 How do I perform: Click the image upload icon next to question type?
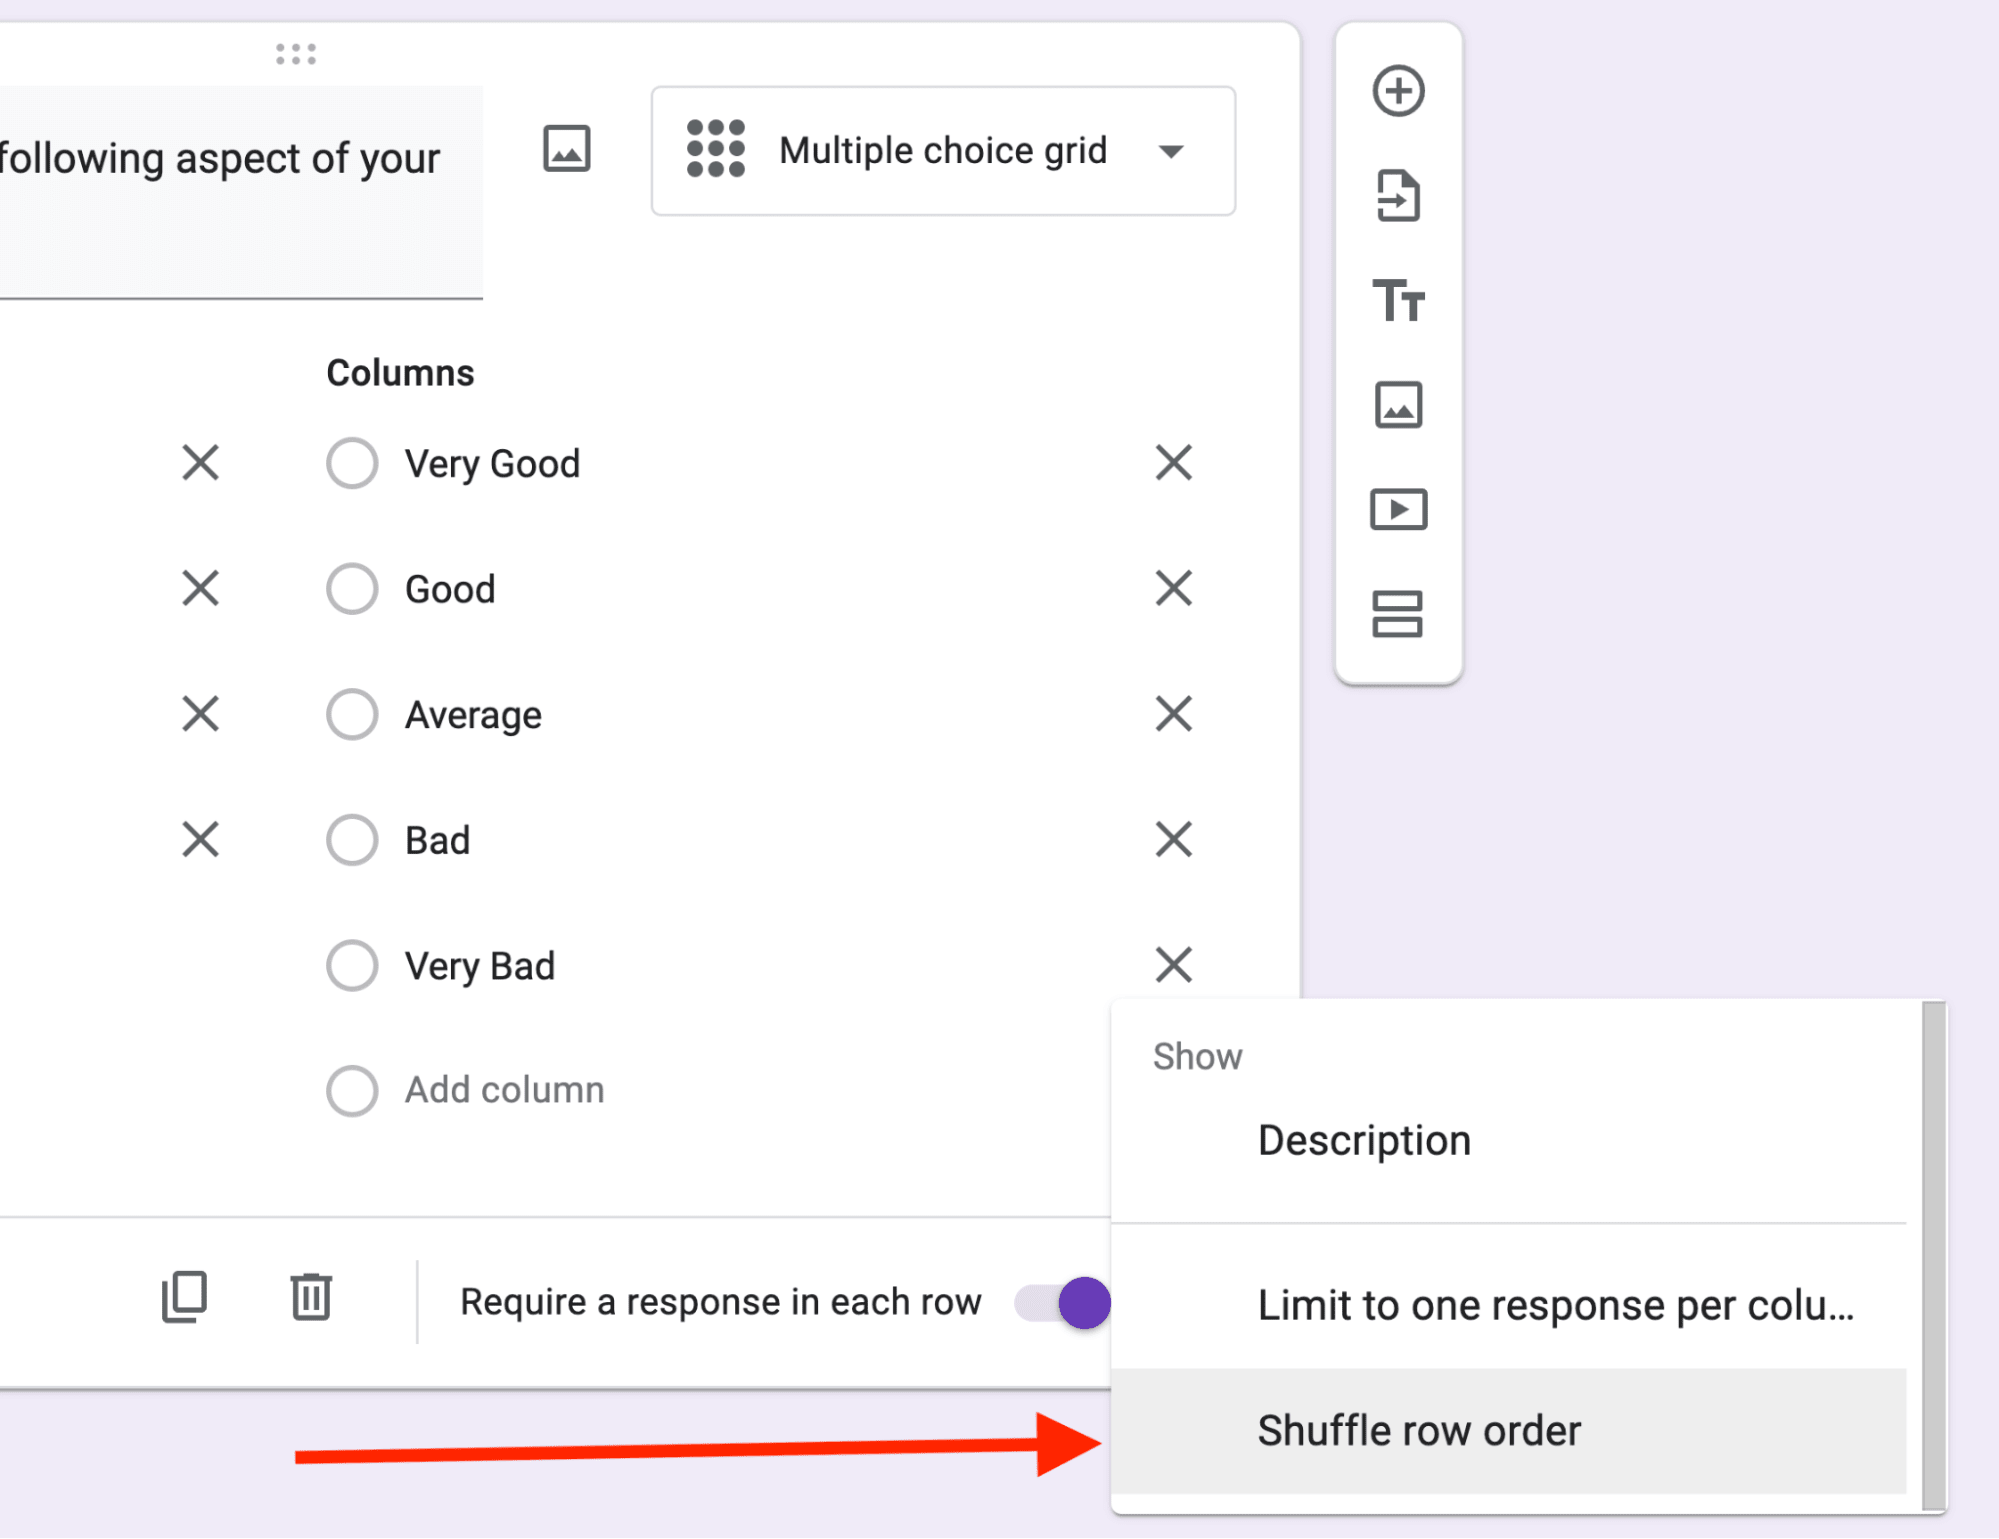(x=566, y=150)
